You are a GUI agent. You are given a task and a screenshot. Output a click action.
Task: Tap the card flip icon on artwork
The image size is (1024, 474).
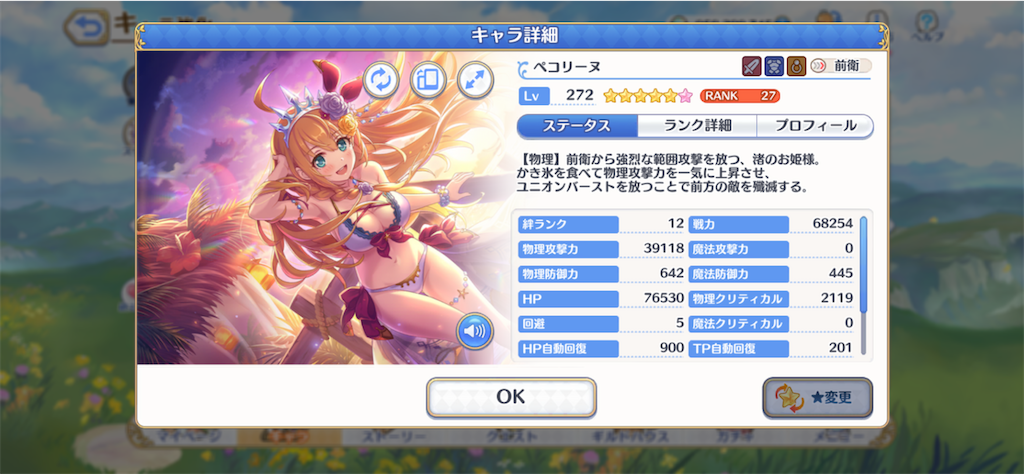pos(428,80)
